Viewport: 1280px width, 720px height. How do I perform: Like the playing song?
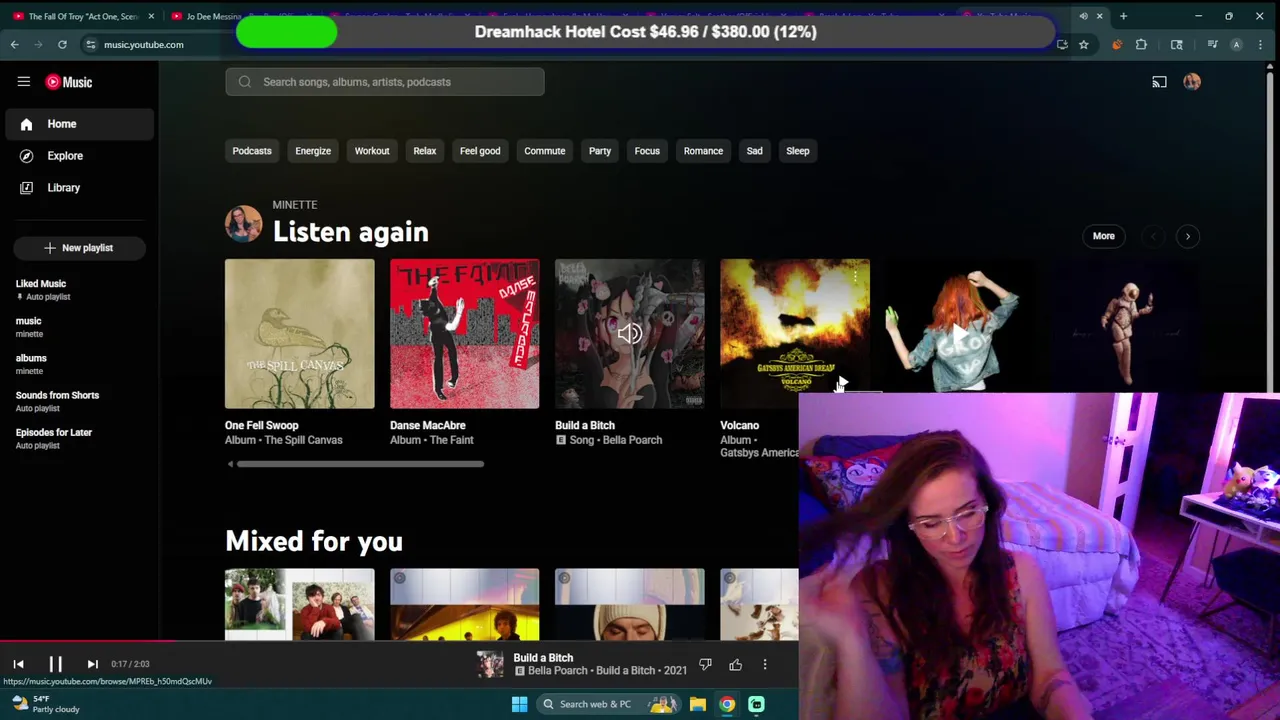tap(736, 665)
